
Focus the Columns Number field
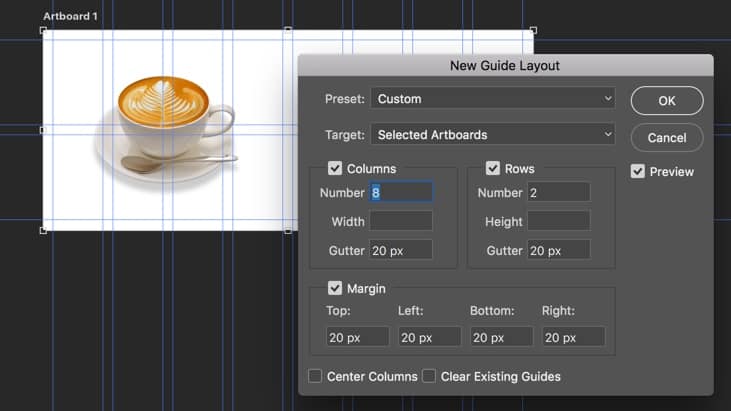401,192
